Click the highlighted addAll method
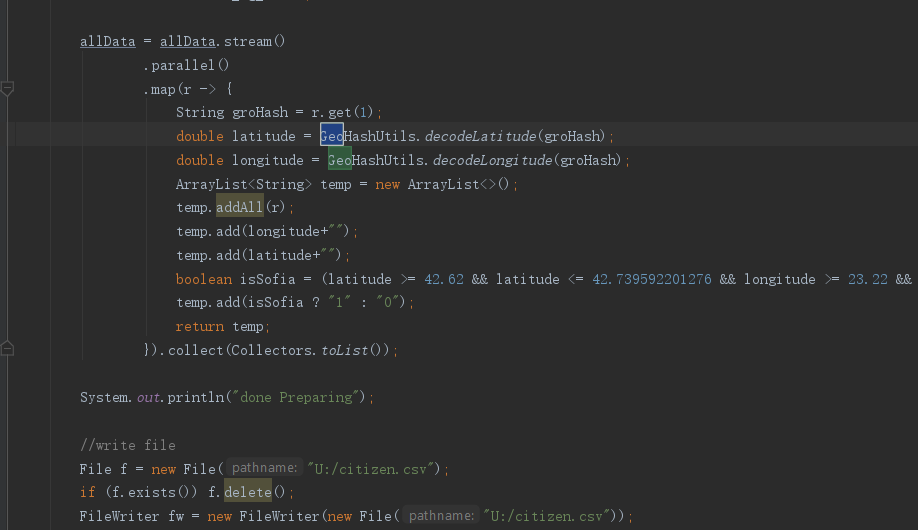918x530 pixels. tap(239, 207)
